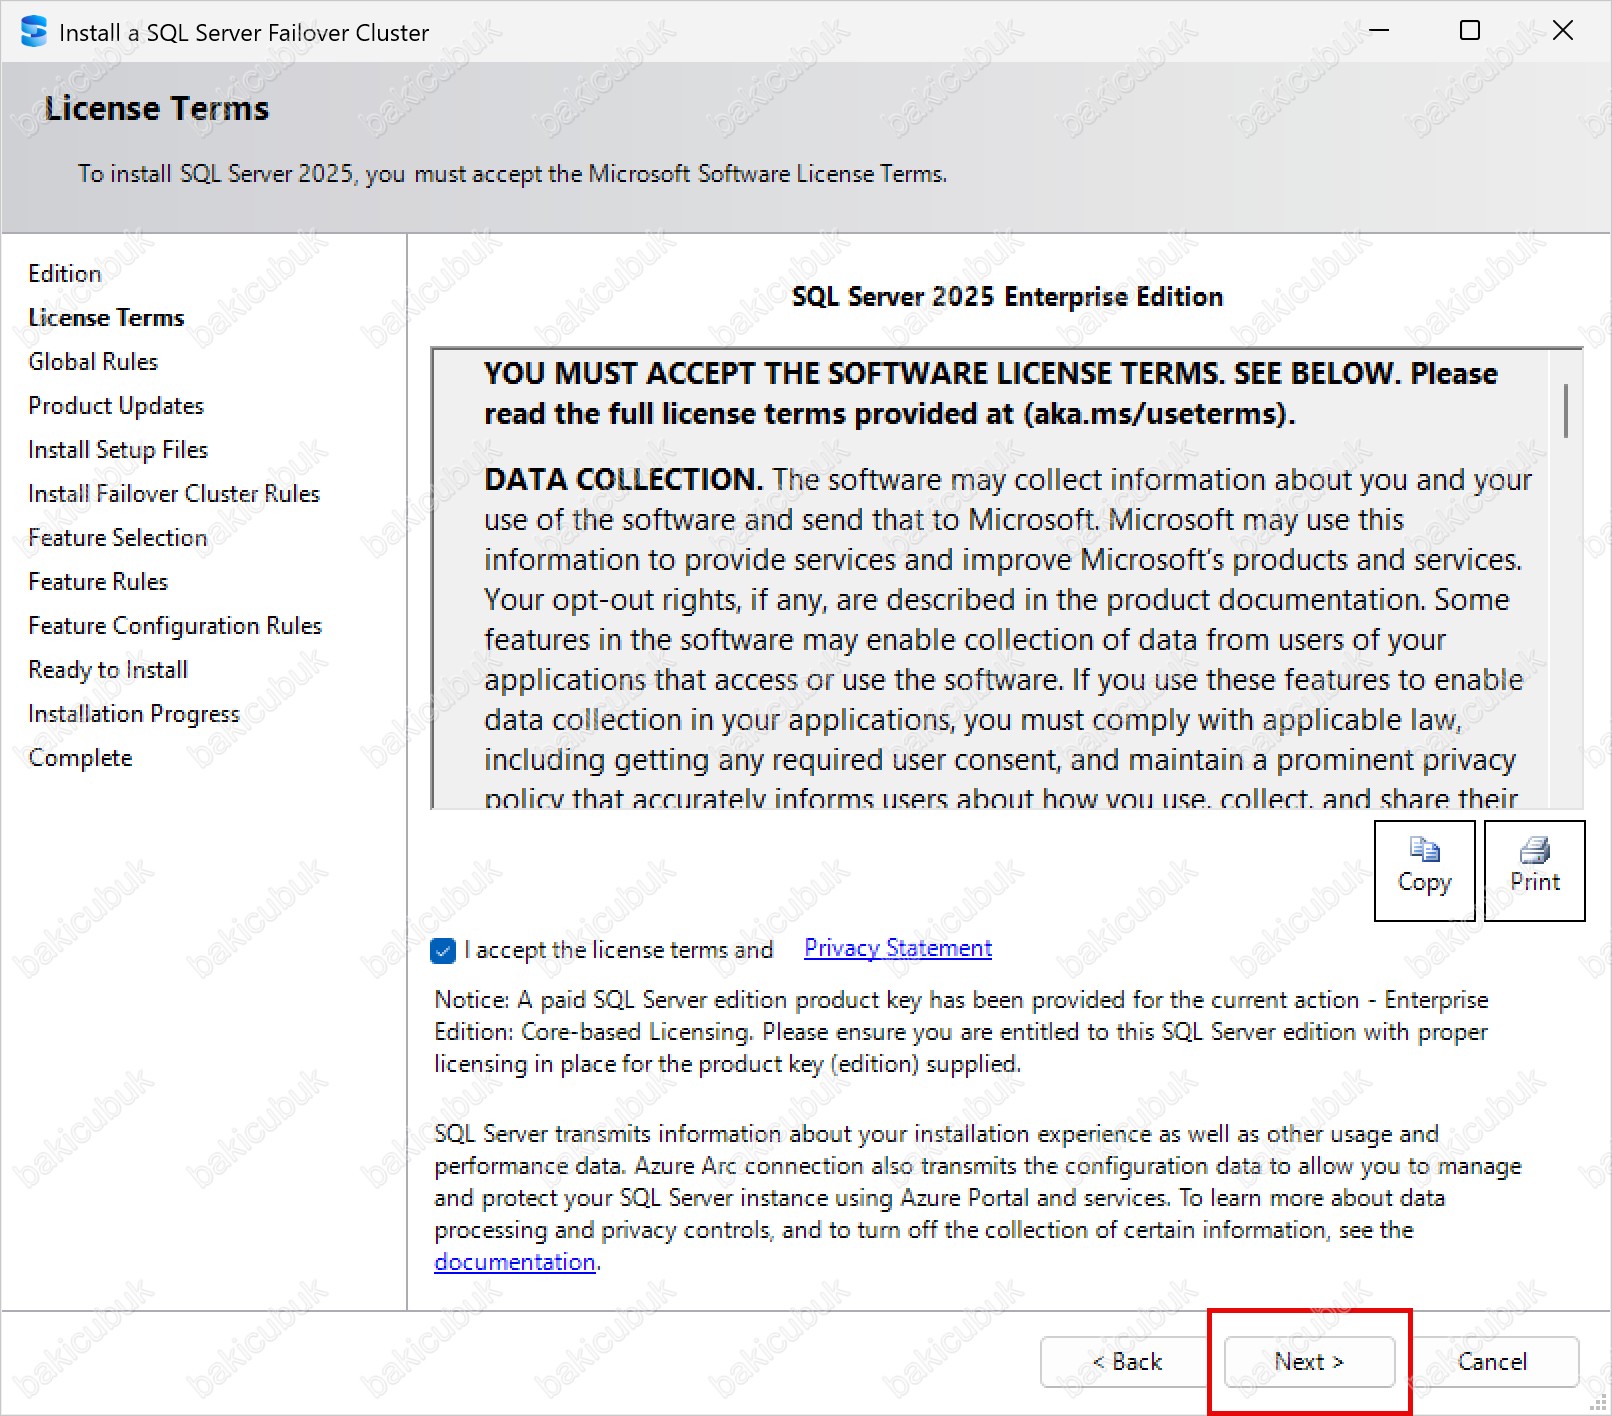The height and width of the screenshot is (1416, 1612).
Task: Select Install Setup Files step
Action: pyautogui.click(x=118, y=450)
